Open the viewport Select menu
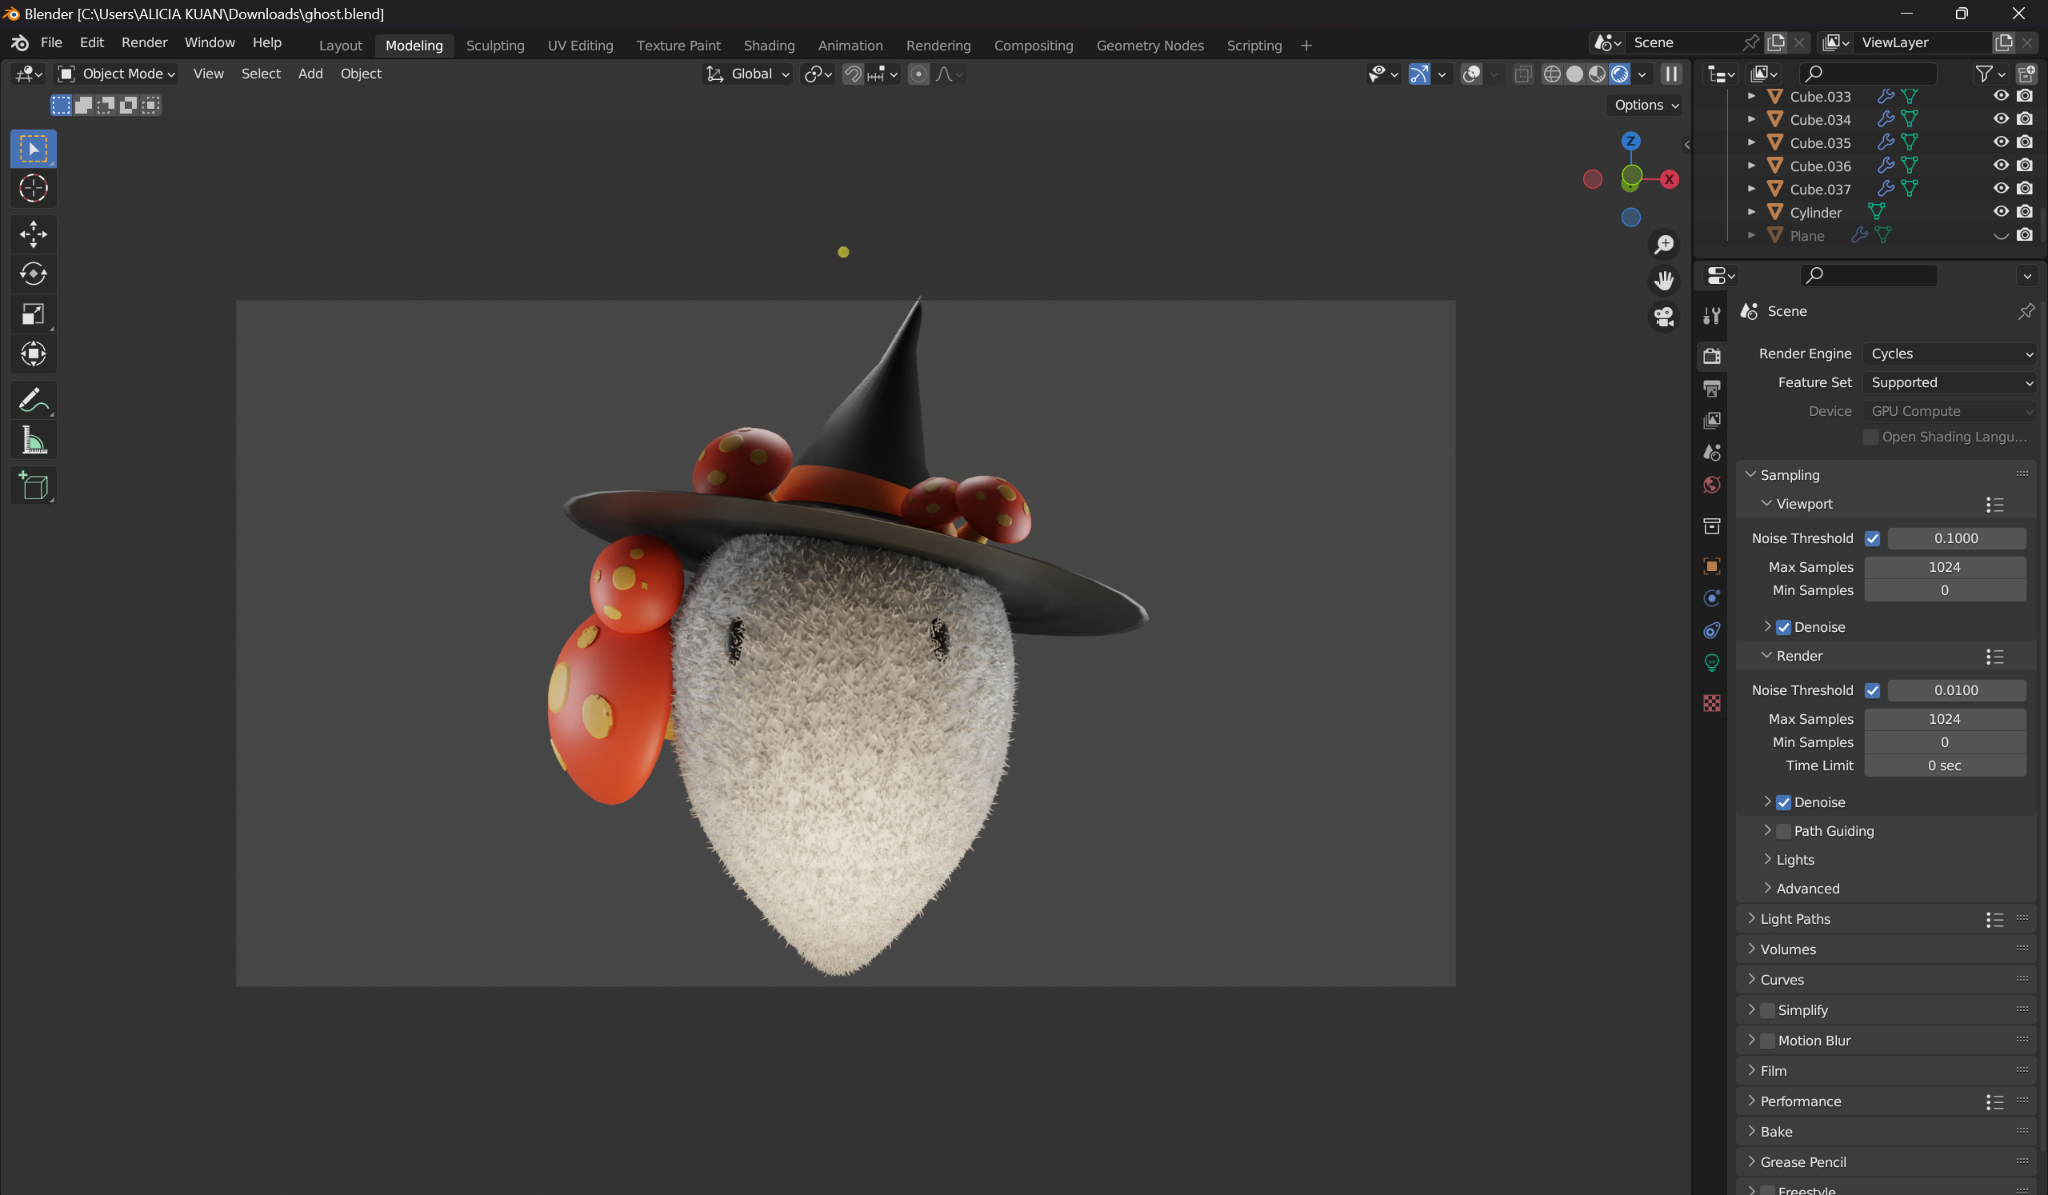2048x1195 pixels. point(261,74)
